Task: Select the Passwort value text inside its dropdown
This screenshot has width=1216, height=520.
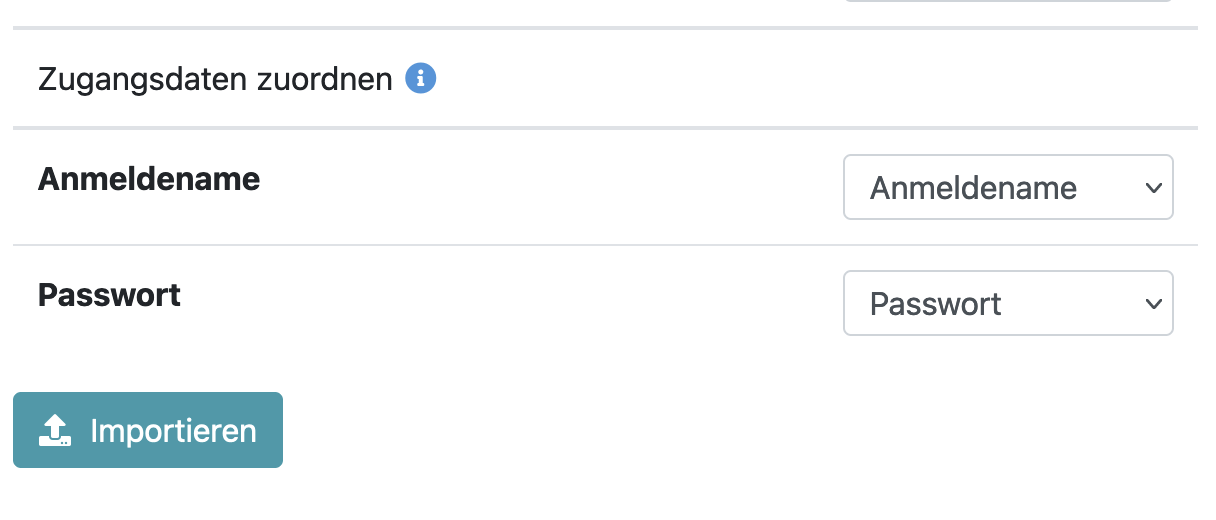Action: click(935, 304)
